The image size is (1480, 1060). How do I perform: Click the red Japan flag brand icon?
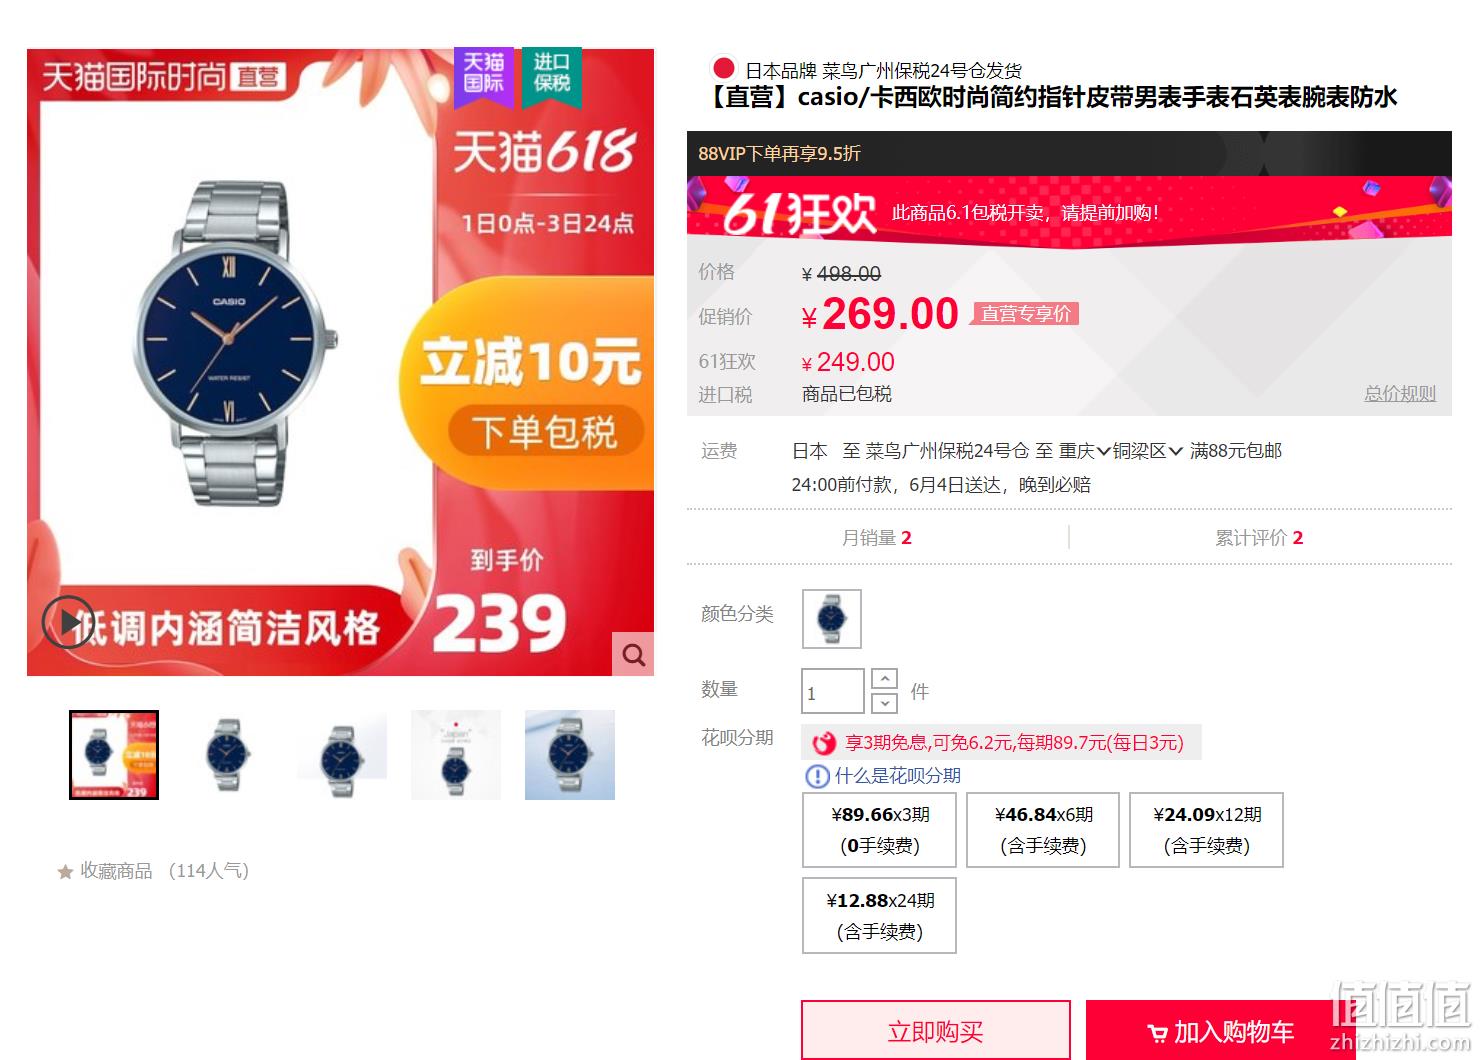(x=723, y=69)
